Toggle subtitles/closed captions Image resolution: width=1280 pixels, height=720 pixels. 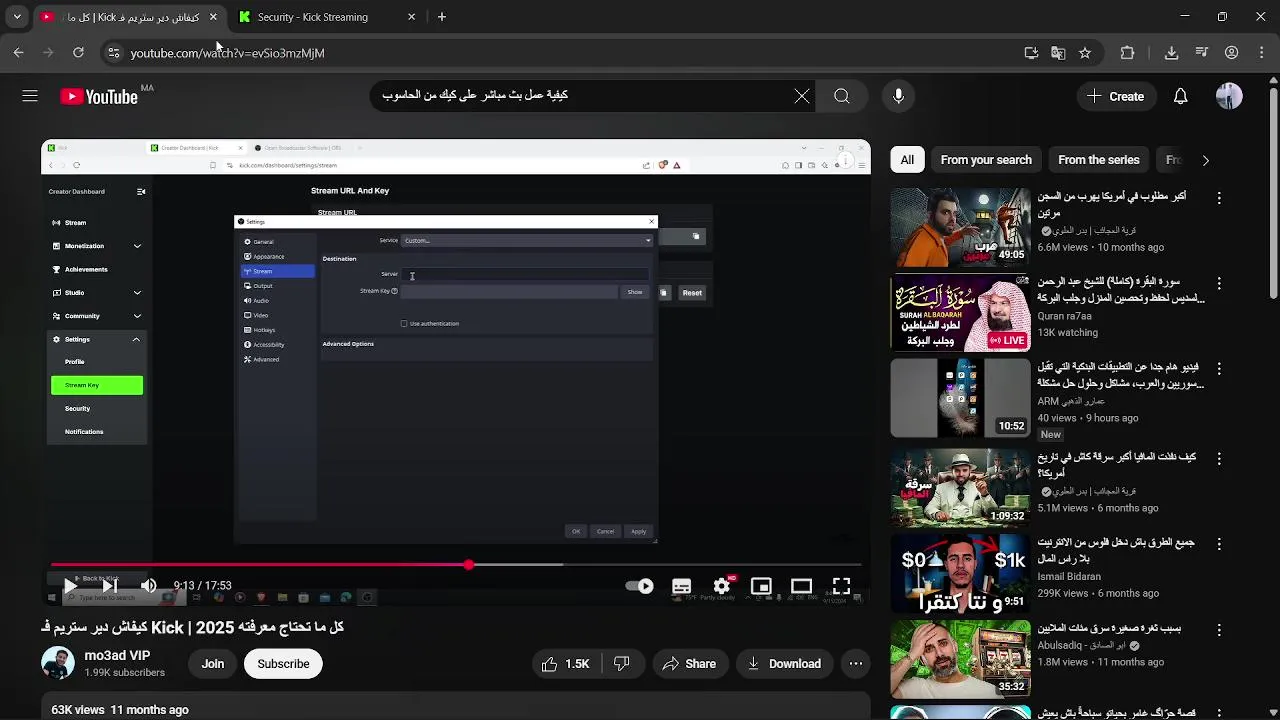pyautogui.click(x=681, y=586)
